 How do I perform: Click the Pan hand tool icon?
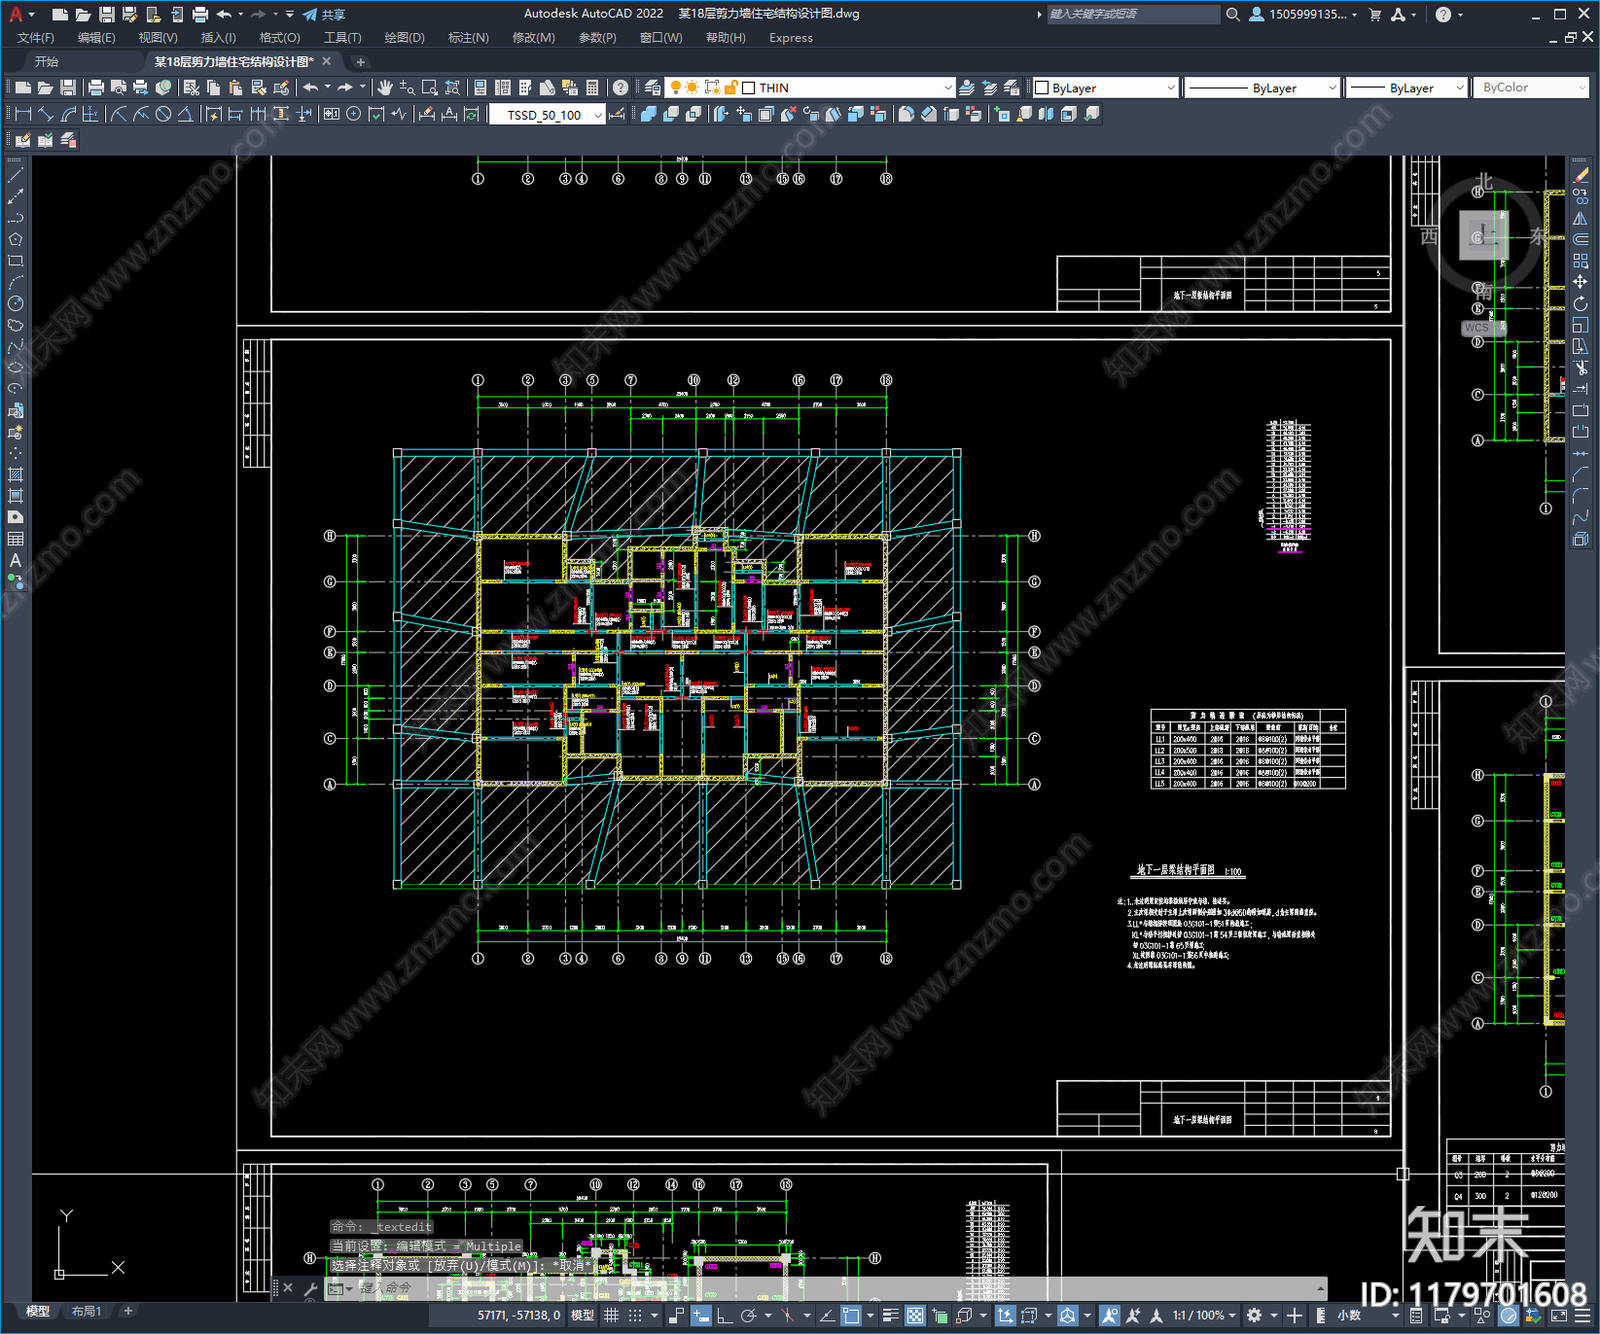tap(385, 88)
